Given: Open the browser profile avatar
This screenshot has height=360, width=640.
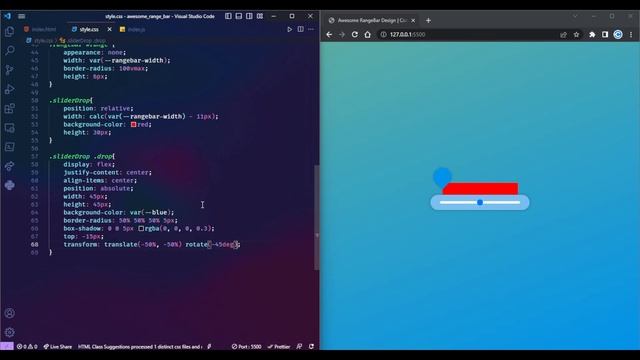Looking at the screenshot, I should [618, 35].
